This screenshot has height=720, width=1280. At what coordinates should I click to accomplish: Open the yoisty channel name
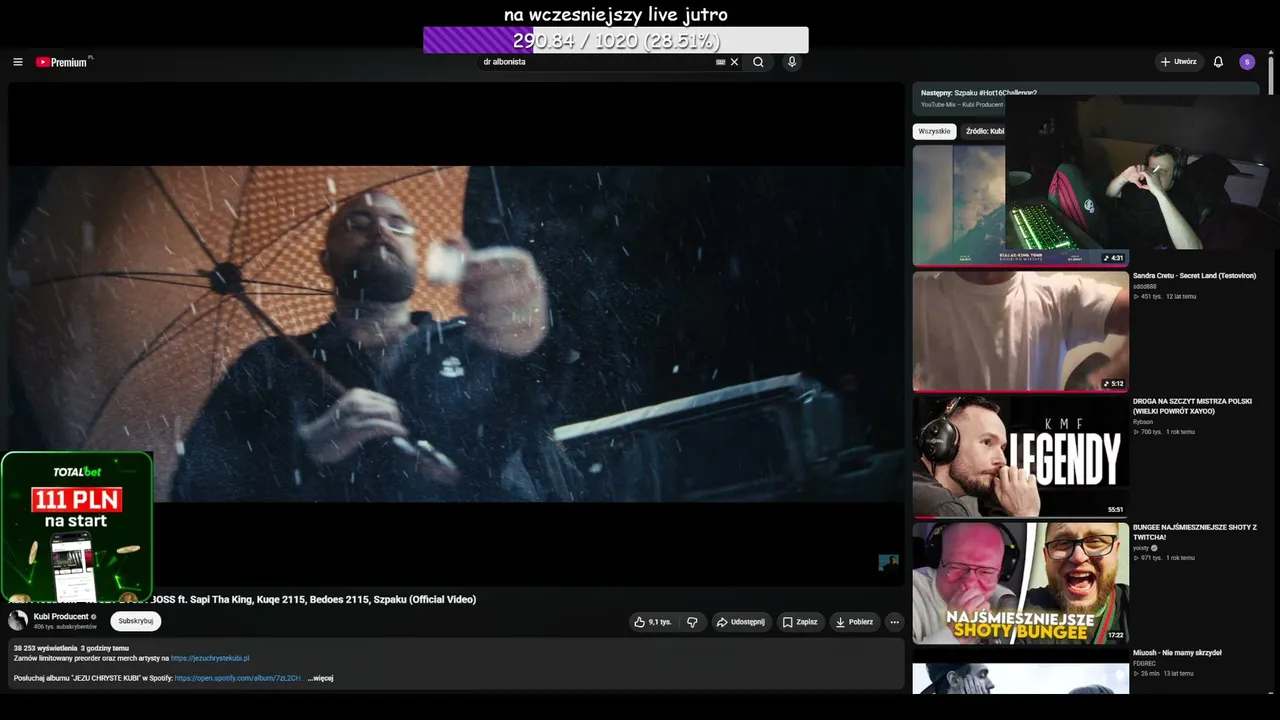pyautogui.click(x=1141, y=548)
